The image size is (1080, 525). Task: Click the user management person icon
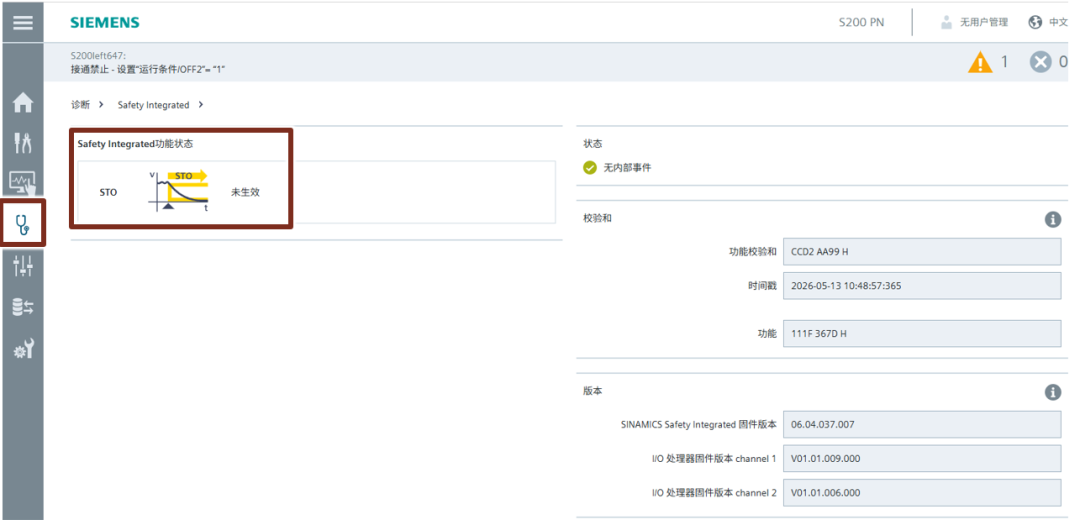click(946, 22)
